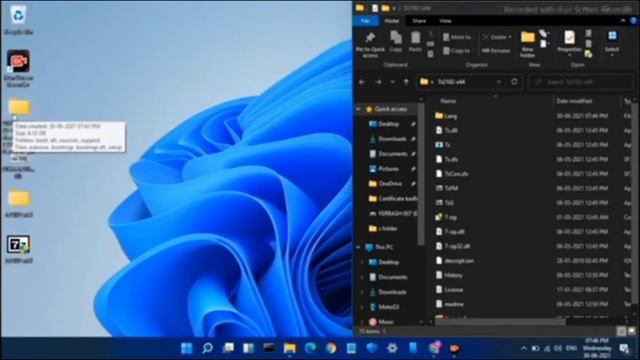This screenshot has height=360, width=640.
Task: Collapse the Quick access tree node
Action: coord(358,109)
